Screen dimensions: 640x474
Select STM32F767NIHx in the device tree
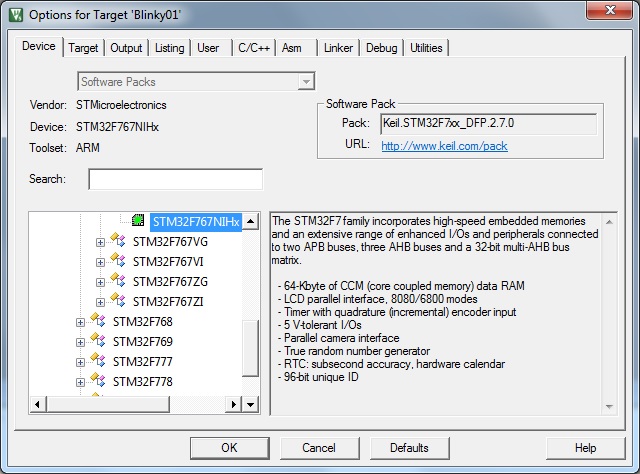coord(196,222)
